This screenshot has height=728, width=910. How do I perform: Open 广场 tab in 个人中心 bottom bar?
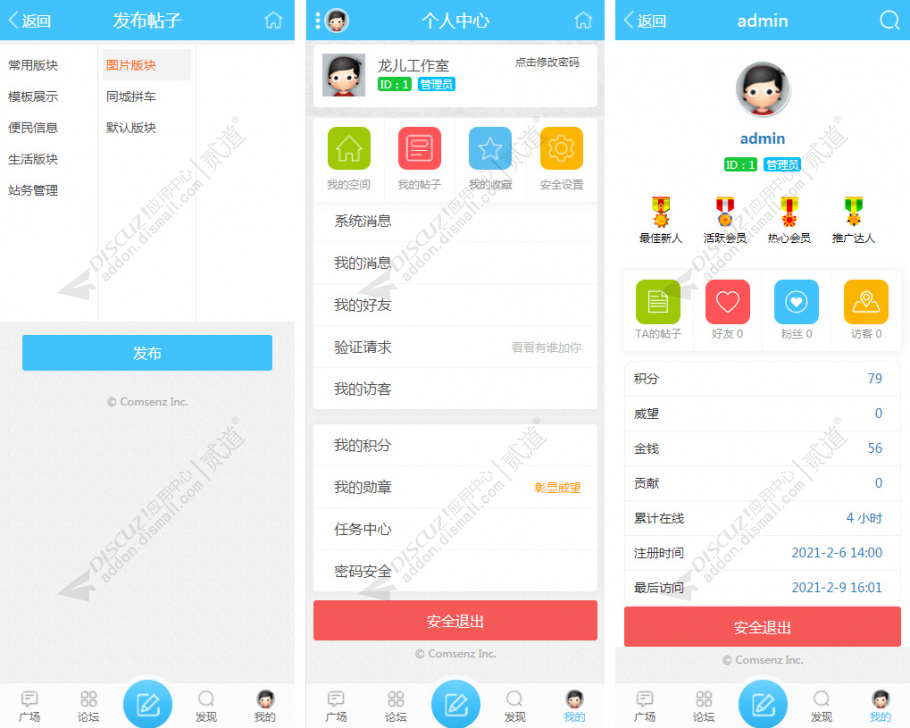coord(336,706)
